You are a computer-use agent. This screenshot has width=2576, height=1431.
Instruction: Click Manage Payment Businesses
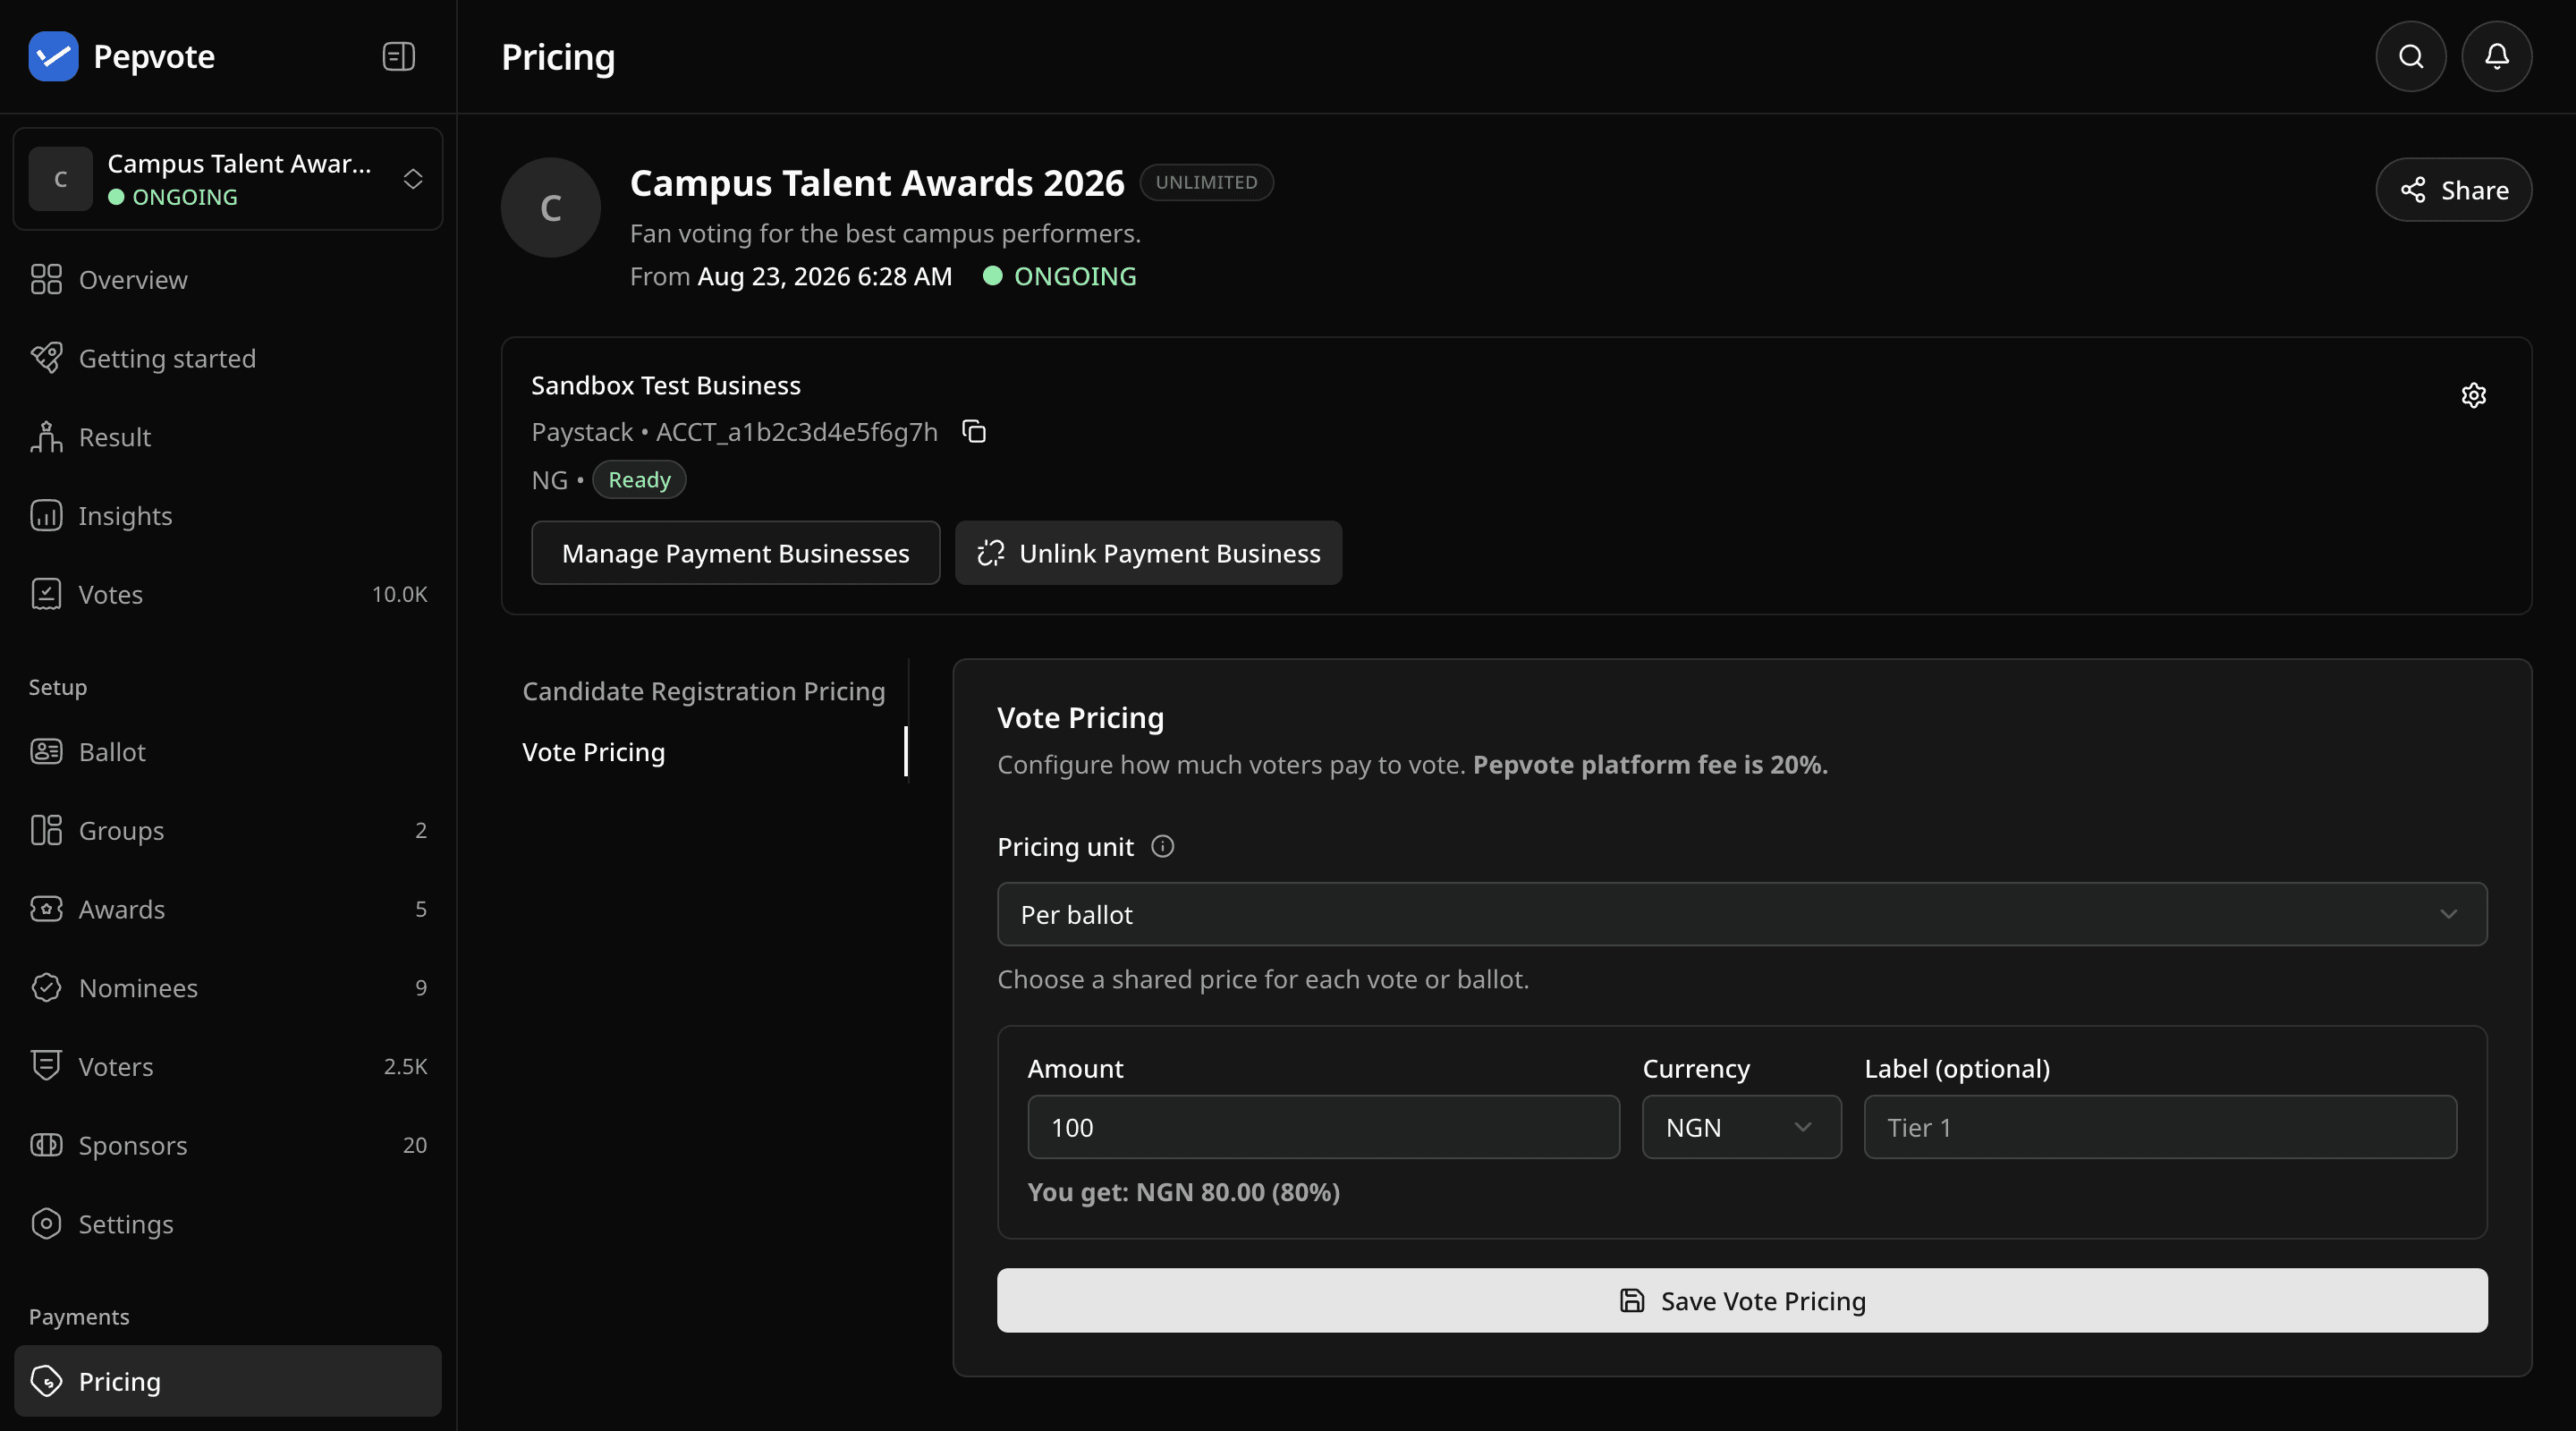pyautogui.click(x=735, y=553)
